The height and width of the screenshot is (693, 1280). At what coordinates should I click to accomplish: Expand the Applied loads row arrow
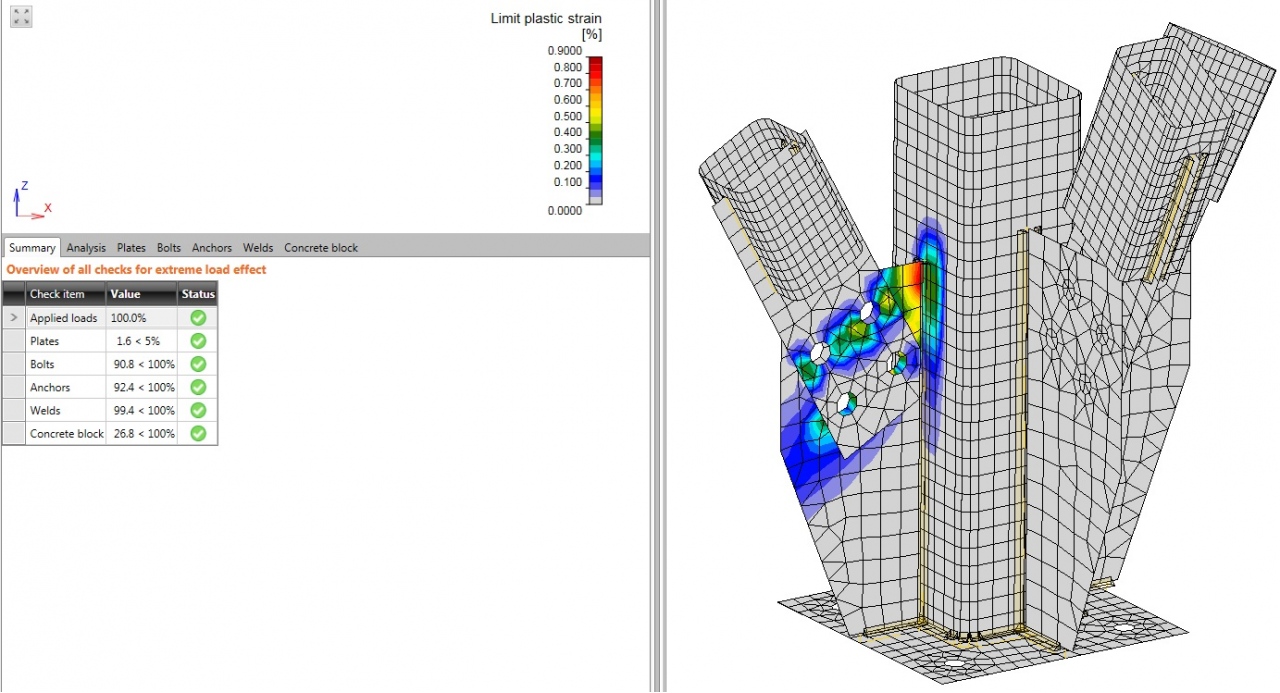[x=13, y=318]
